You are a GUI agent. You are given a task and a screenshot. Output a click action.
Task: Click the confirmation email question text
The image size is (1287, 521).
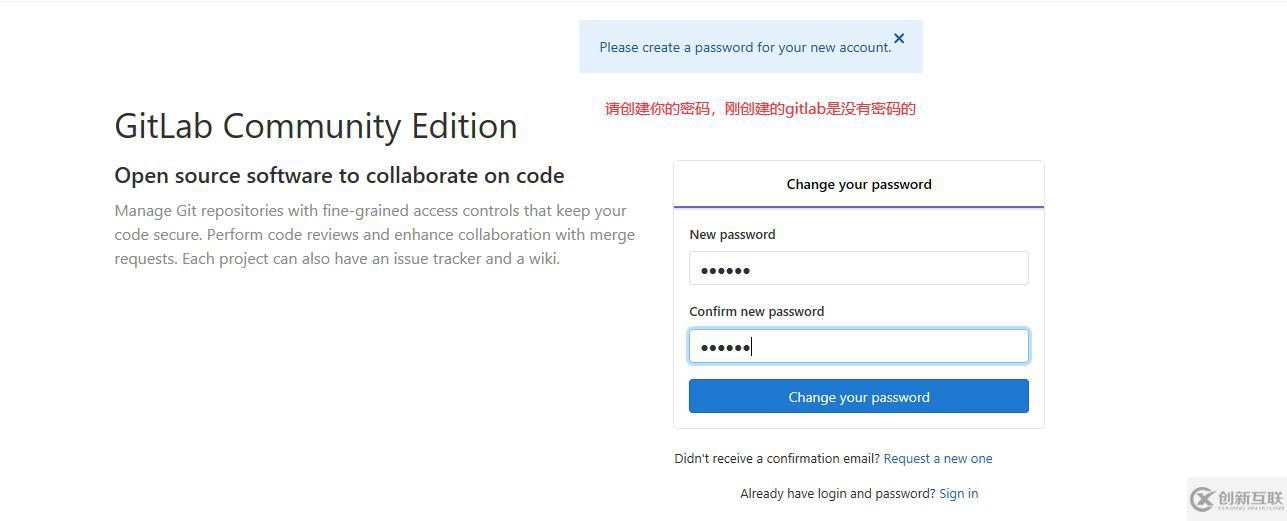point(777,458)
